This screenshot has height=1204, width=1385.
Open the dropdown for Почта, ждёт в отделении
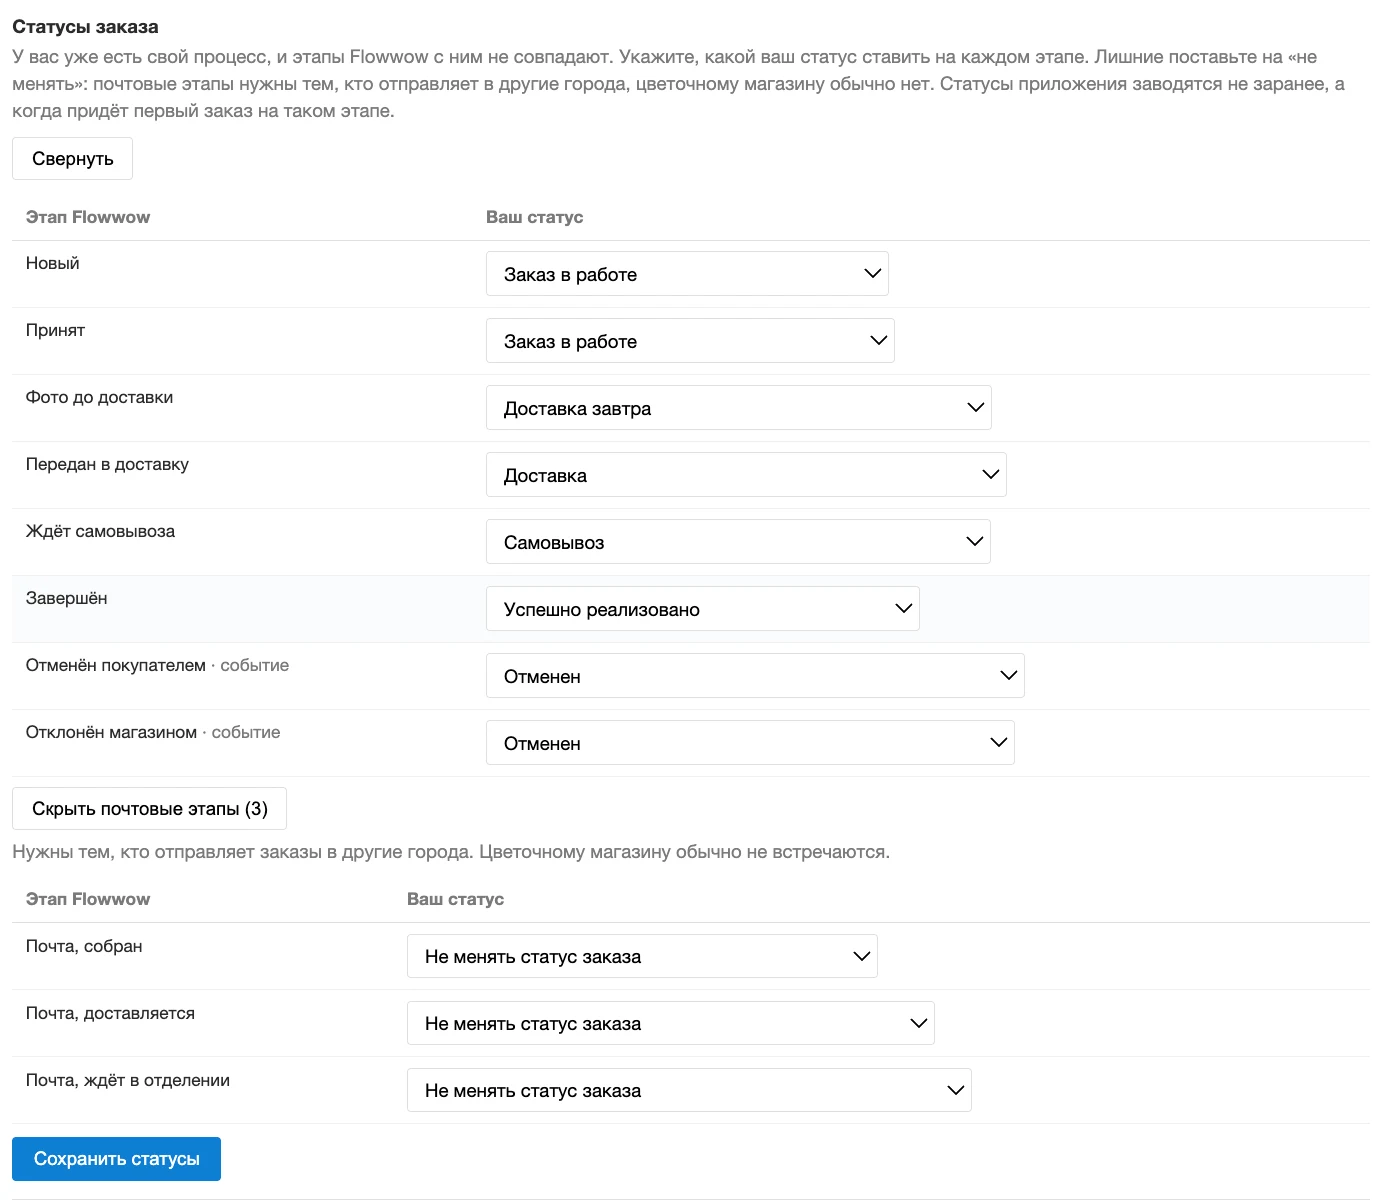click(689, 1090)
